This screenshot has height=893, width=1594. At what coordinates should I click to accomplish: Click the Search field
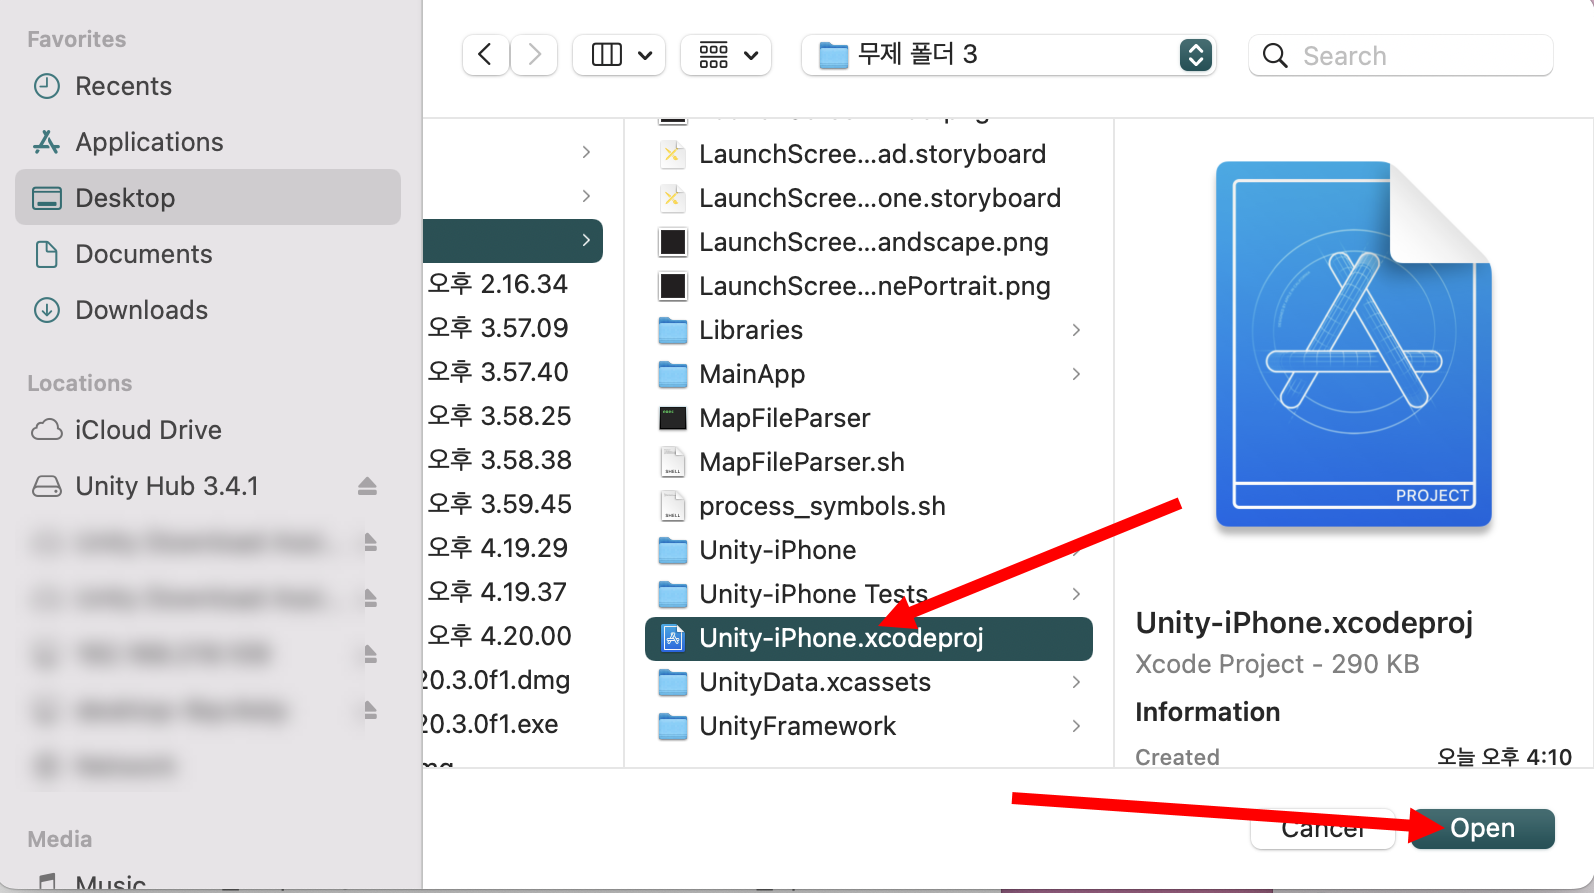click(1401, 55)
